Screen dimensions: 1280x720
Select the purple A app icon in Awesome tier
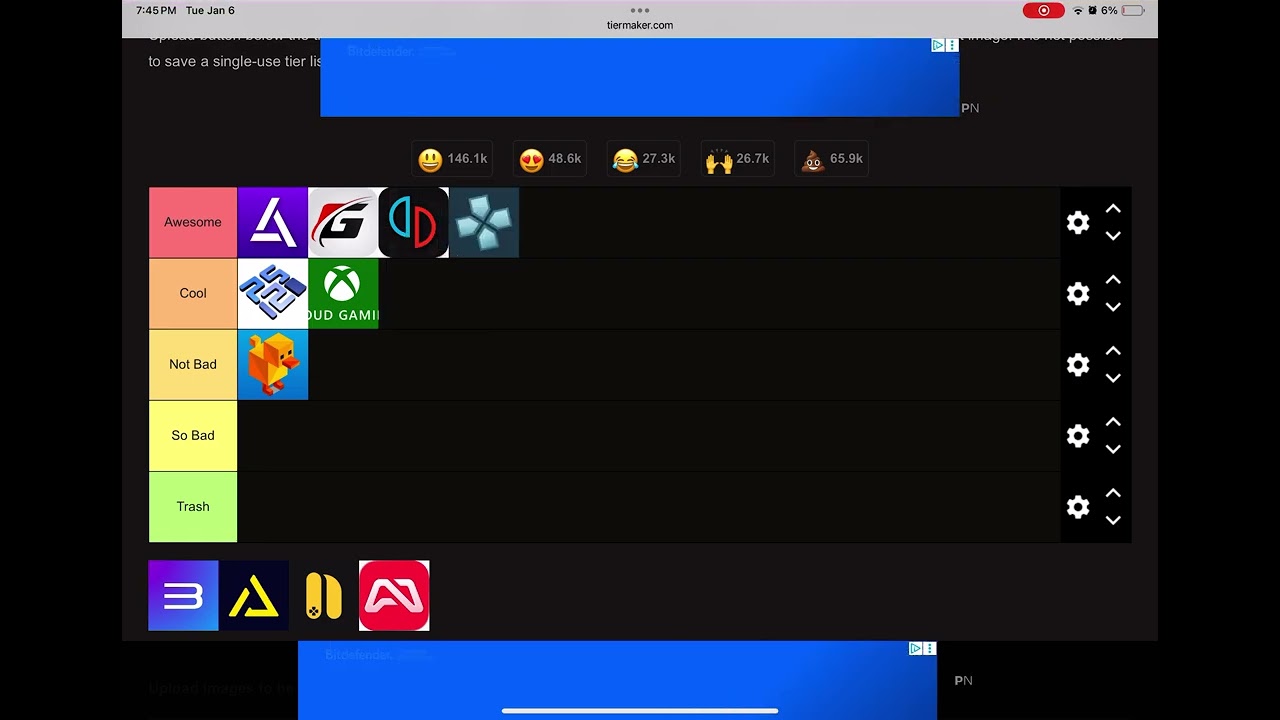tap(273, 222)
